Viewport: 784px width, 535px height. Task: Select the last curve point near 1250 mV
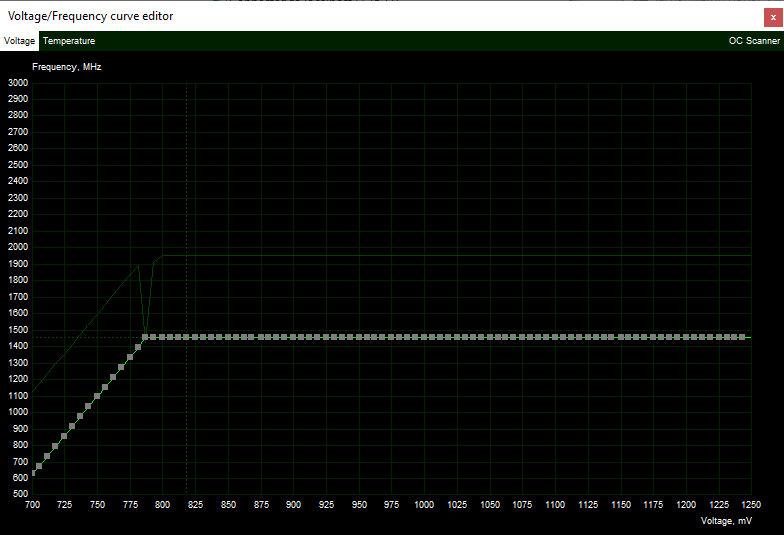tap(743, 337)
